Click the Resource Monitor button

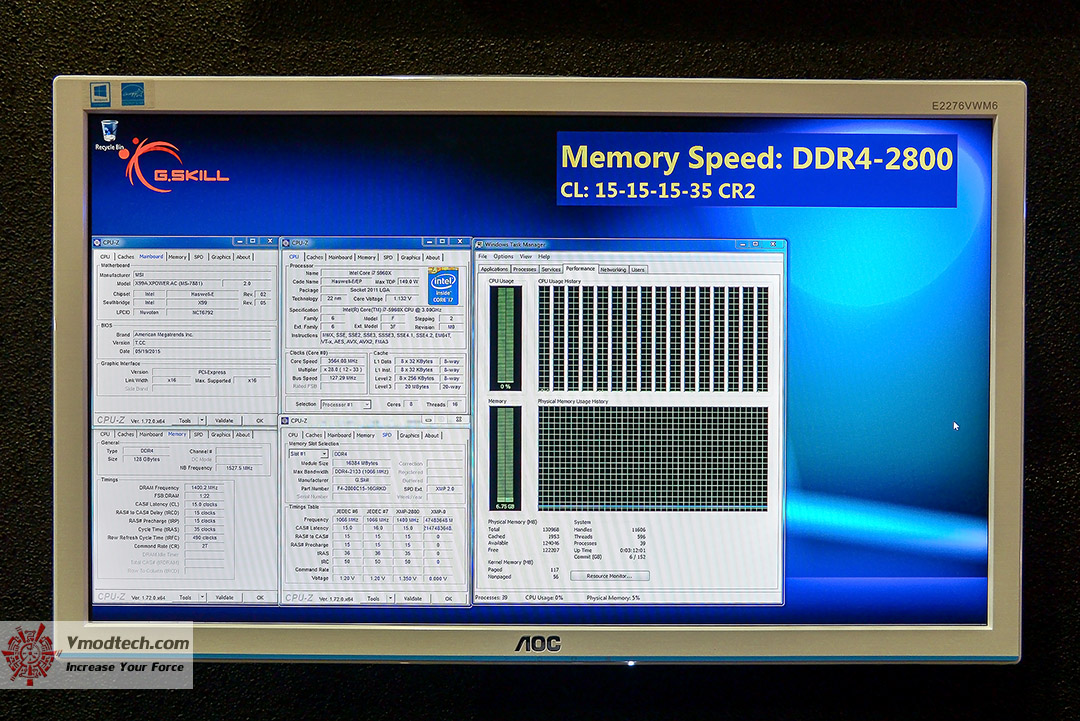pos(610,576)
